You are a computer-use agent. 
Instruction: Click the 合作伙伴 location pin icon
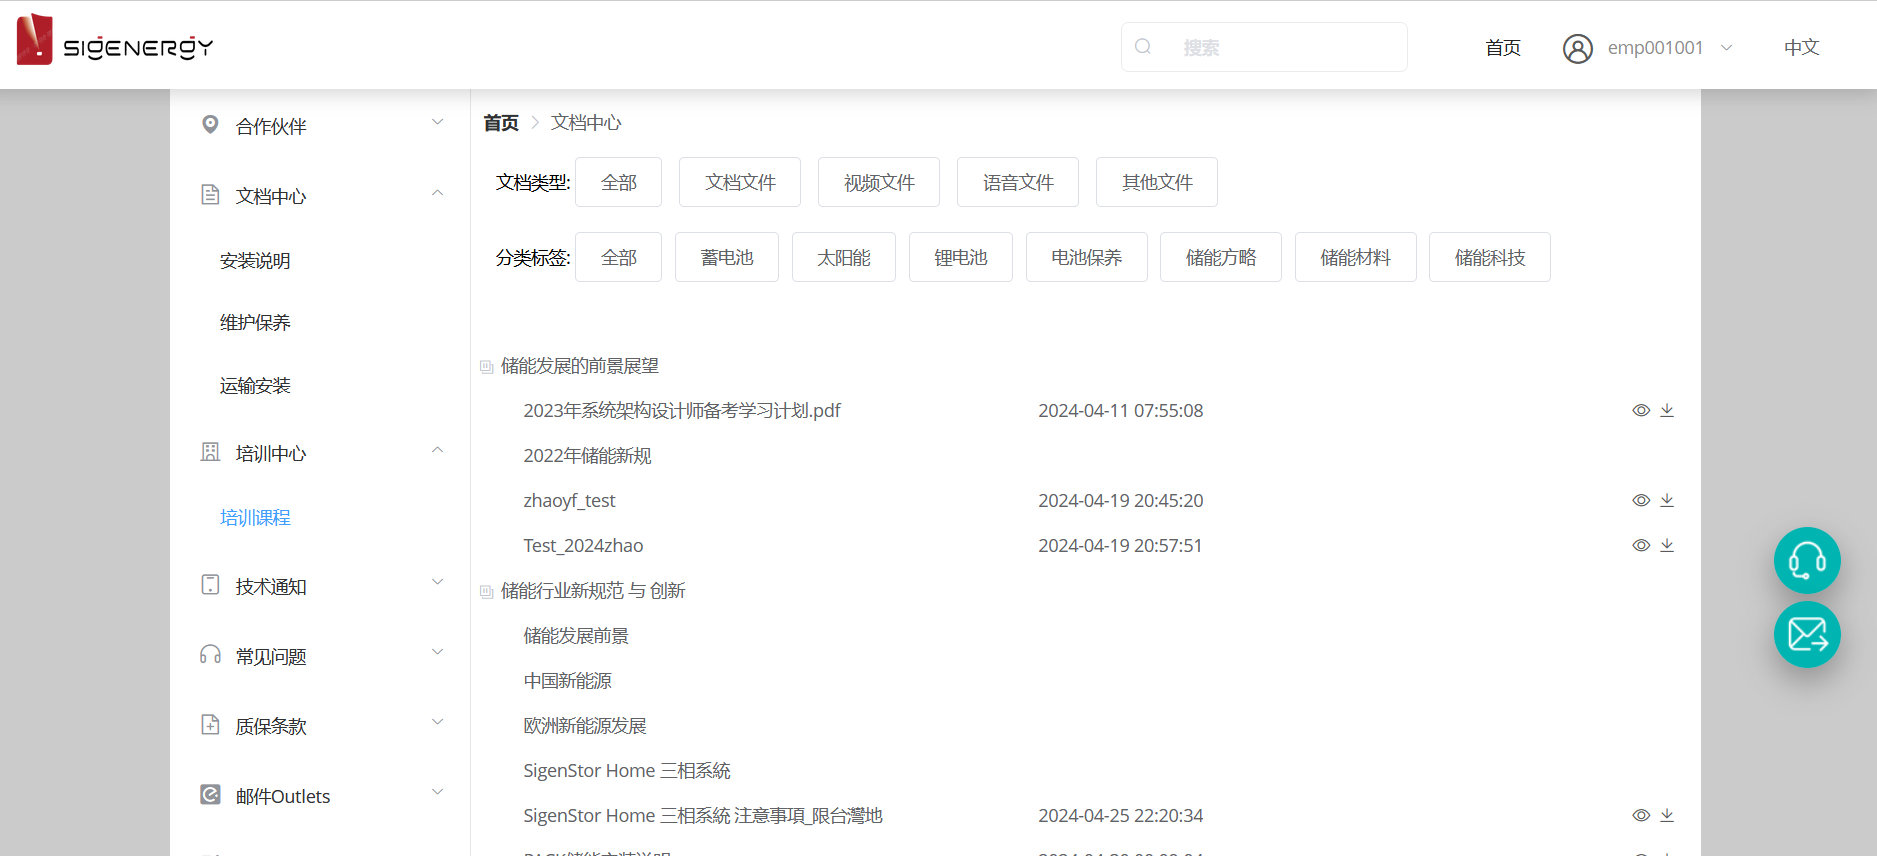(210, 125)
